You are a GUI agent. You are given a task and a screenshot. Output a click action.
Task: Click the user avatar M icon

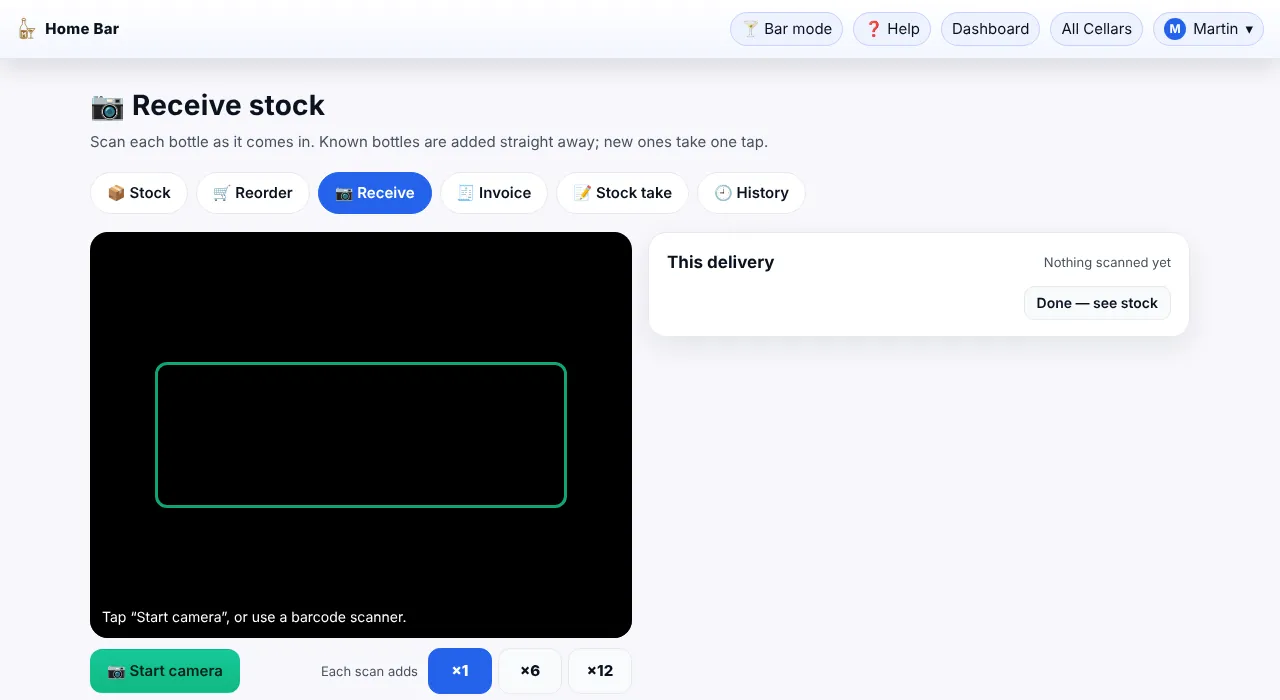(1174, 29)
